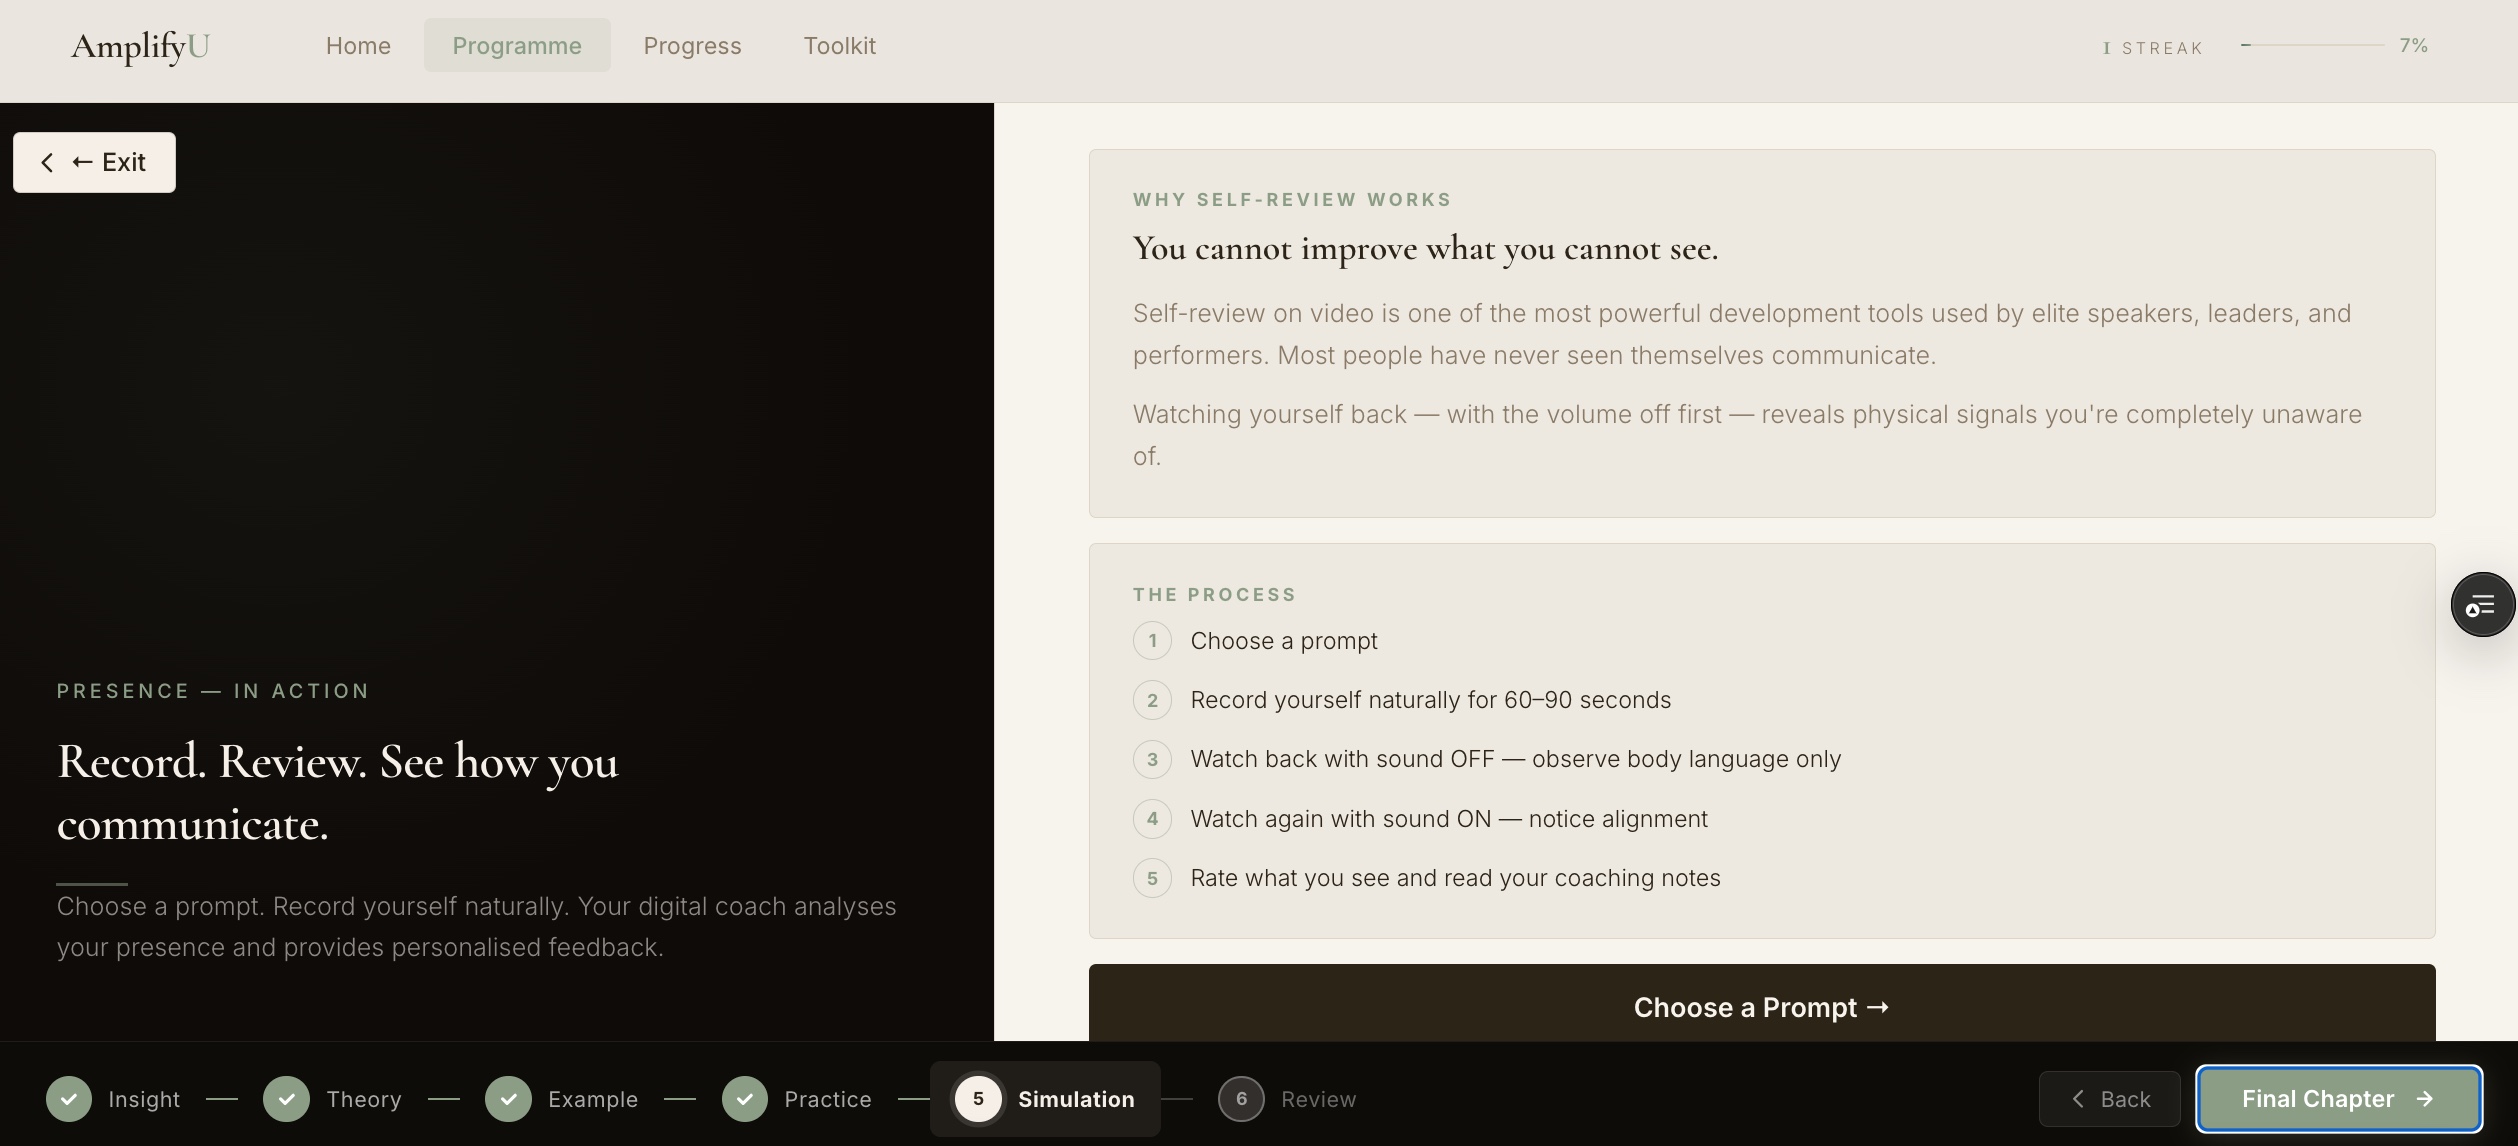Click the Back button
Image resolution: width=2518 pixels, height=1146 pixels.
click(x=2110, y=1099)
